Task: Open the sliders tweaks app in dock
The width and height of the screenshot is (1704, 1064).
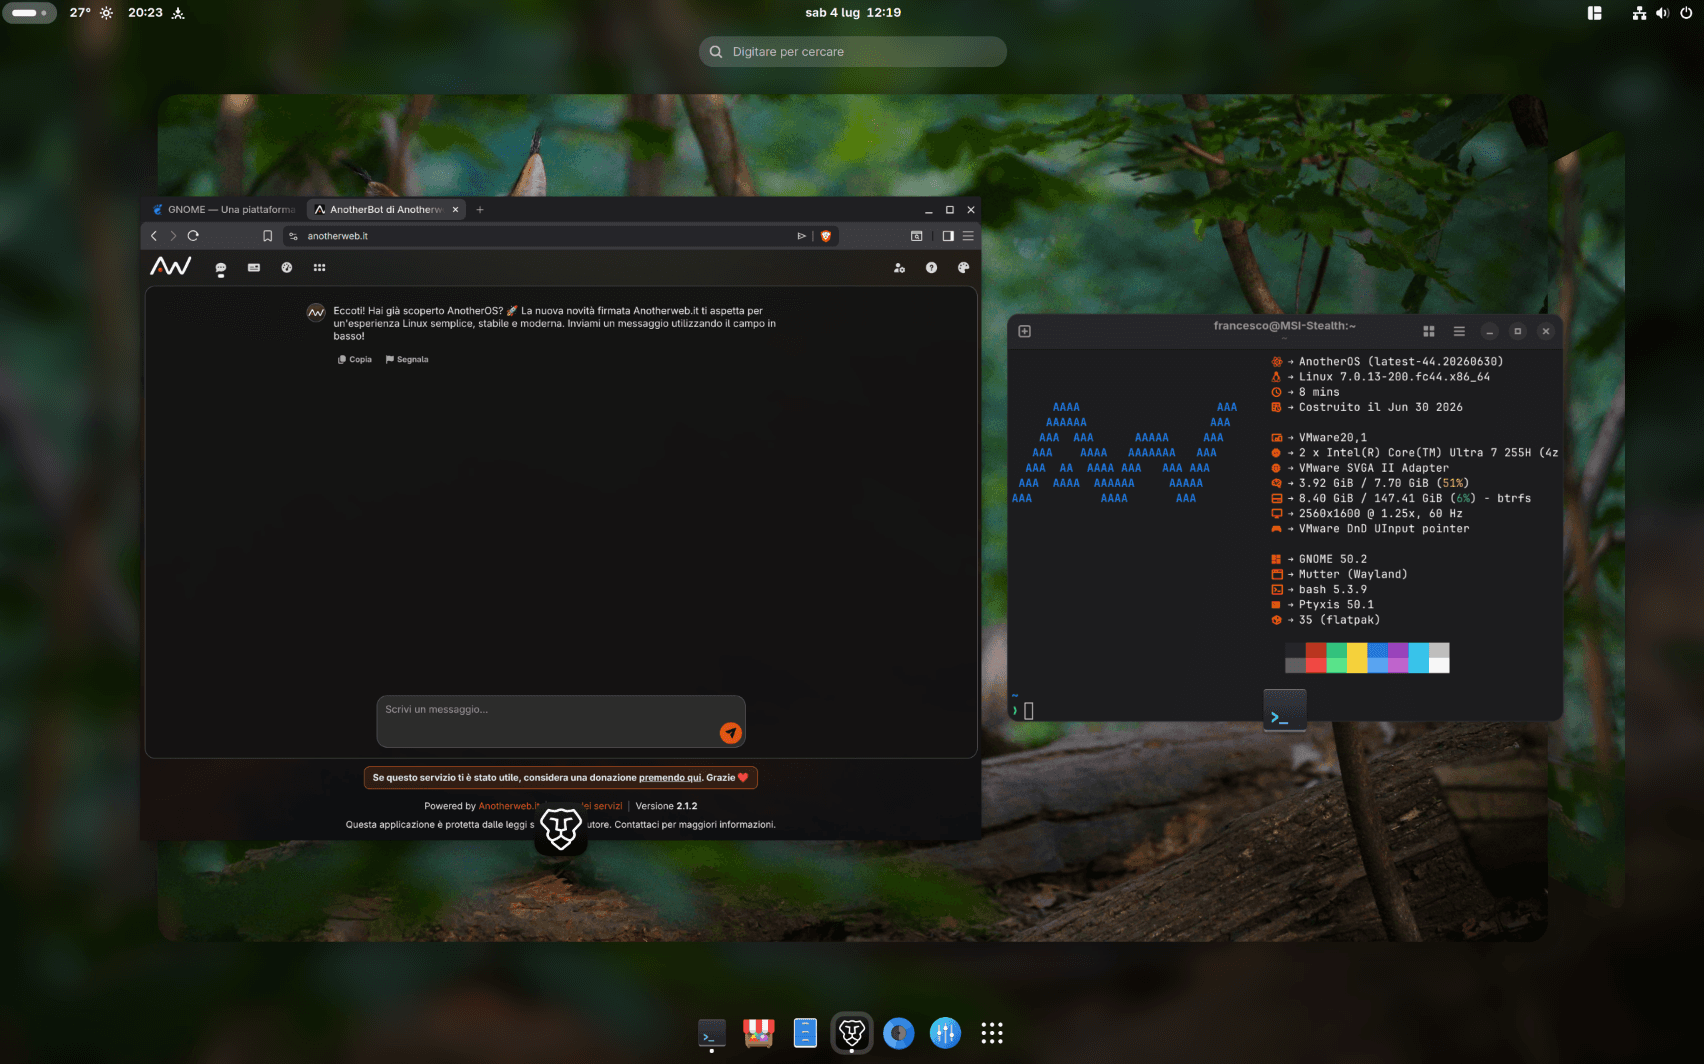Action: (945, 1033)
